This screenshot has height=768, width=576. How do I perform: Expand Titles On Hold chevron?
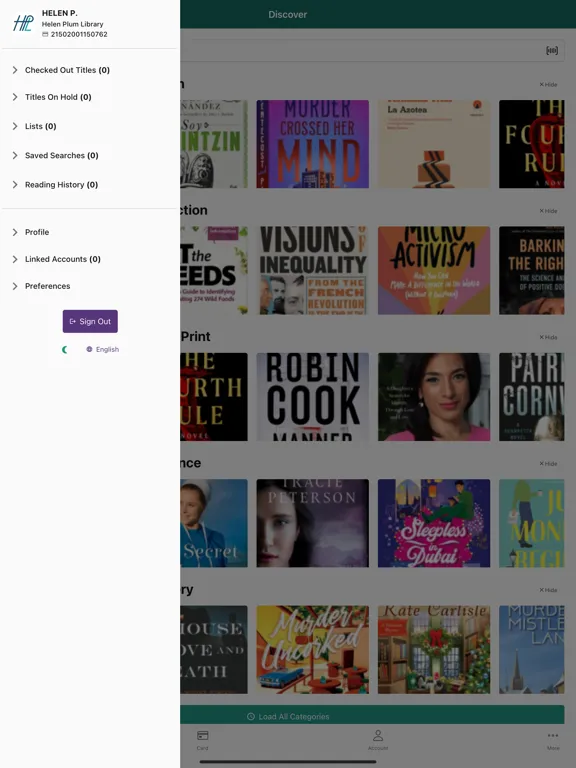tap(15, 97)
